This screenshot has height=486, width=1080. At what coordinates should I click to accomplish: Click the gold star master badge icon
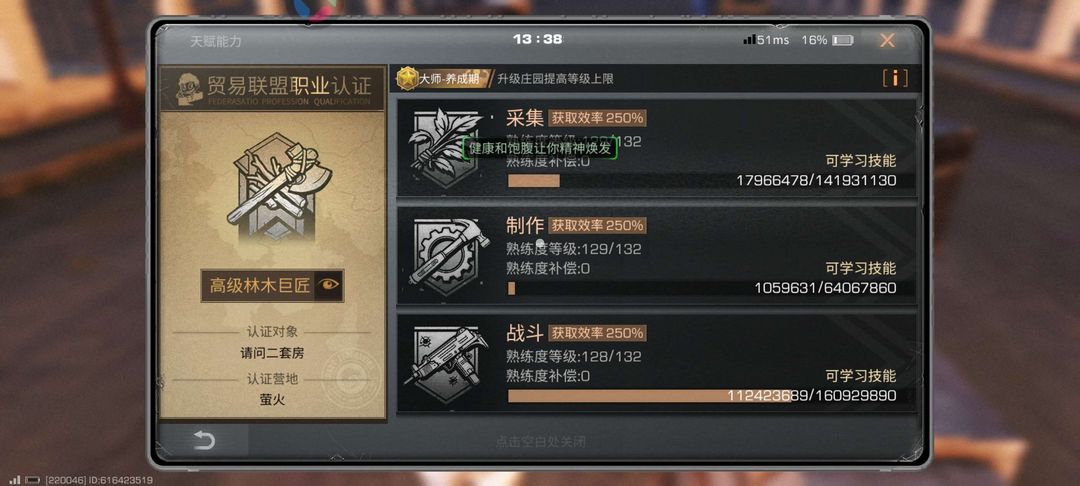coord(408,78)
